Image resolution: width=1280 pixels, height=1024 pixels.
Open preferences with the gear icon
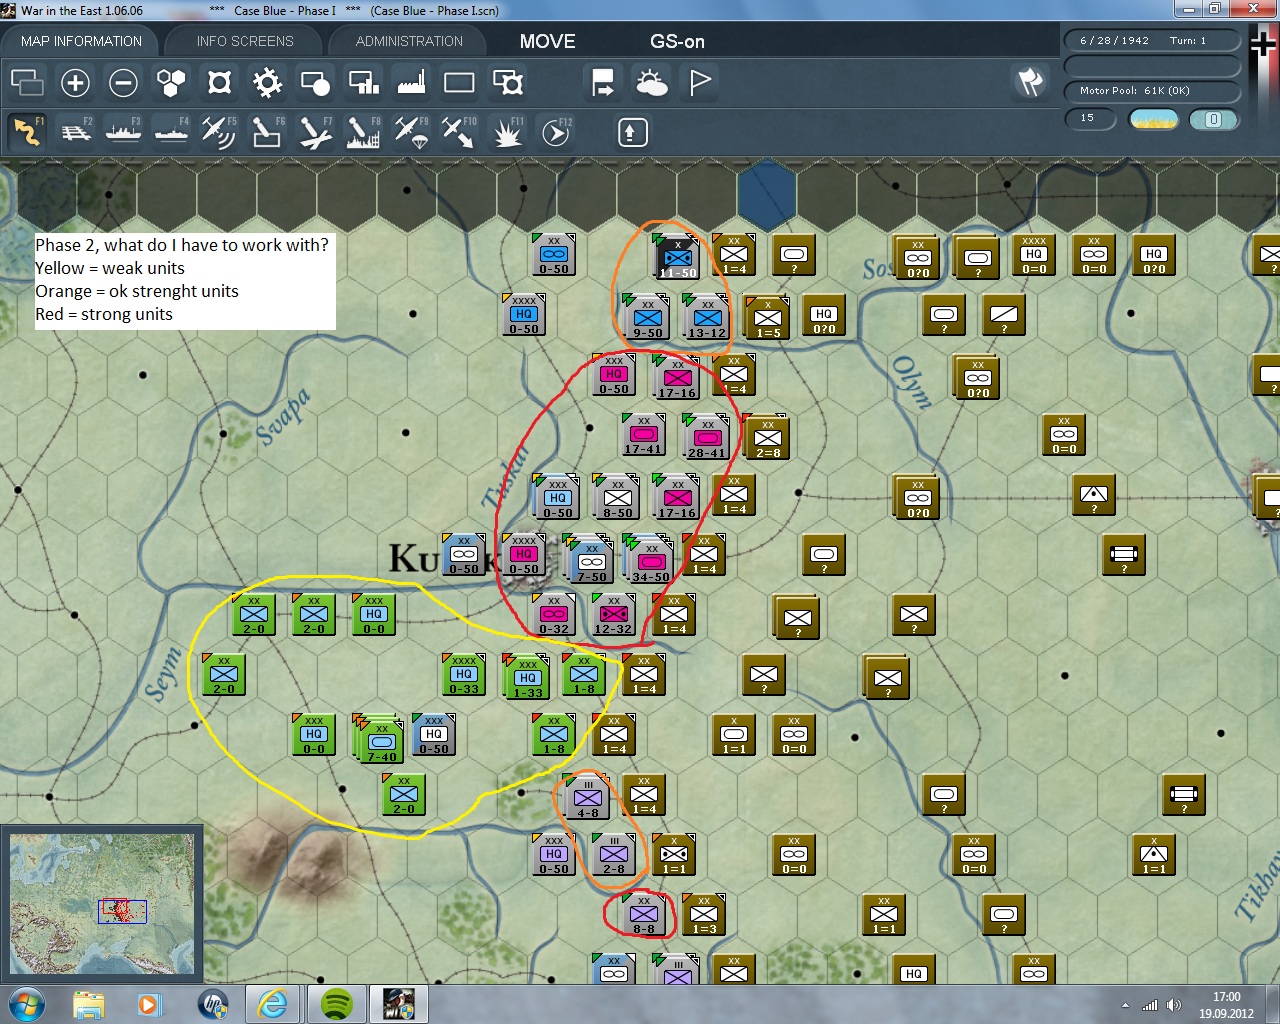[x=267, y=82]
